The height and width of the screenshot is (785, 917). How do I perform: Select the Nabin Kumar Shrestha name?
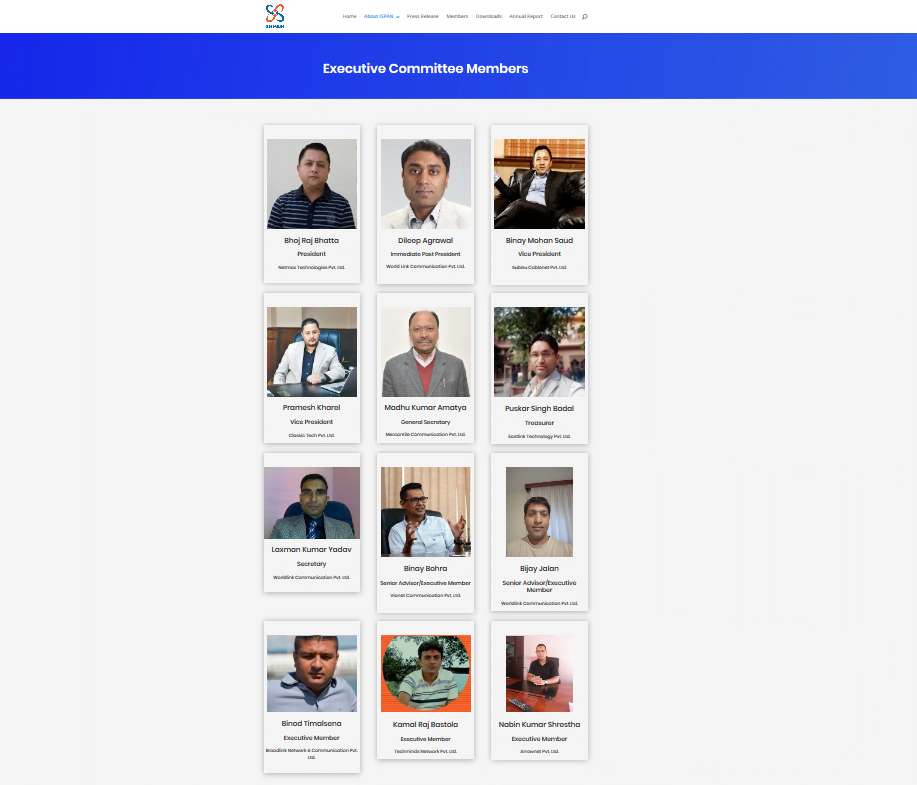point(539,724)
